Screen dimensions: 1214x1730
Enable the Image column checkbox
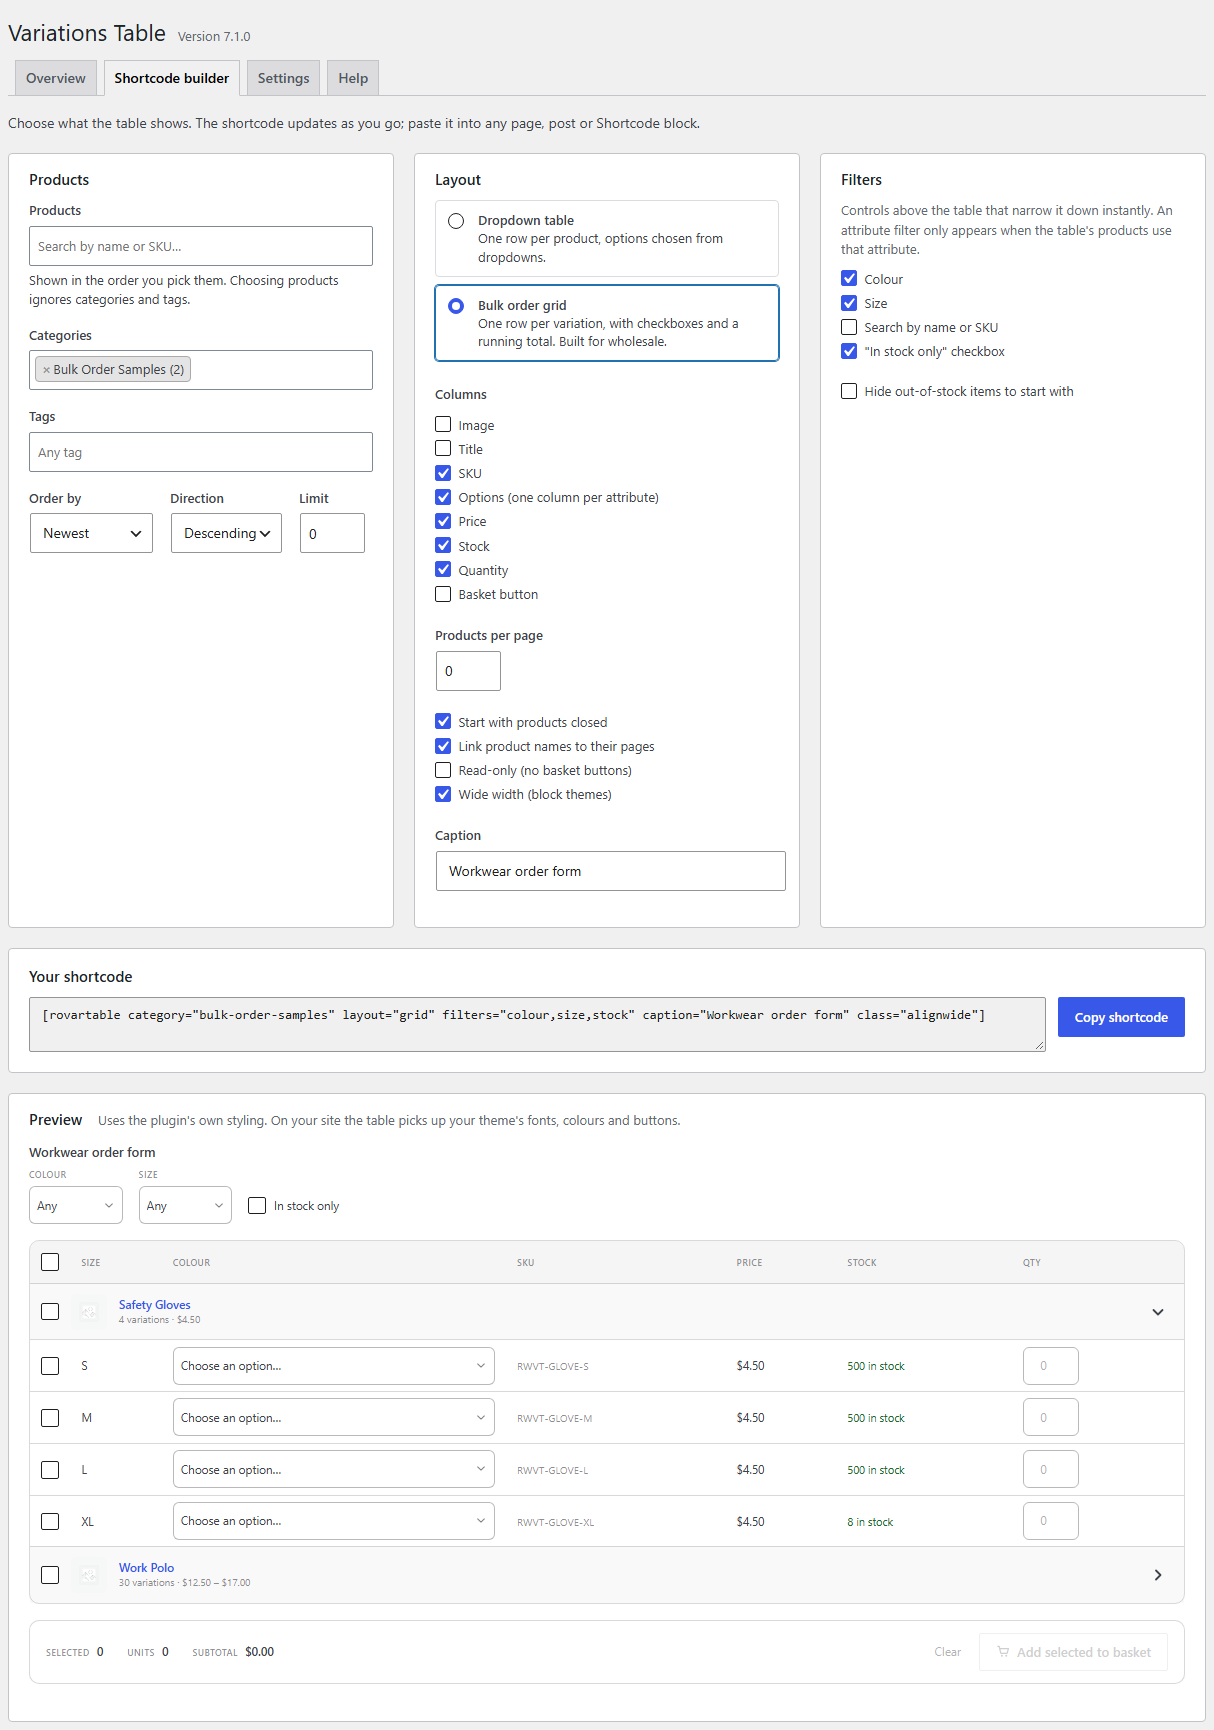pos(443,425)
